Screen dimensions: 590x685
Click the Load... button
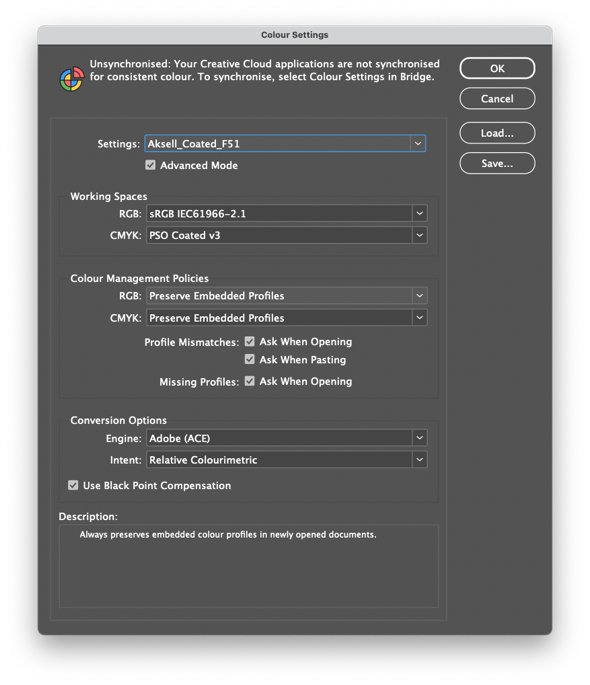[497, 133]
